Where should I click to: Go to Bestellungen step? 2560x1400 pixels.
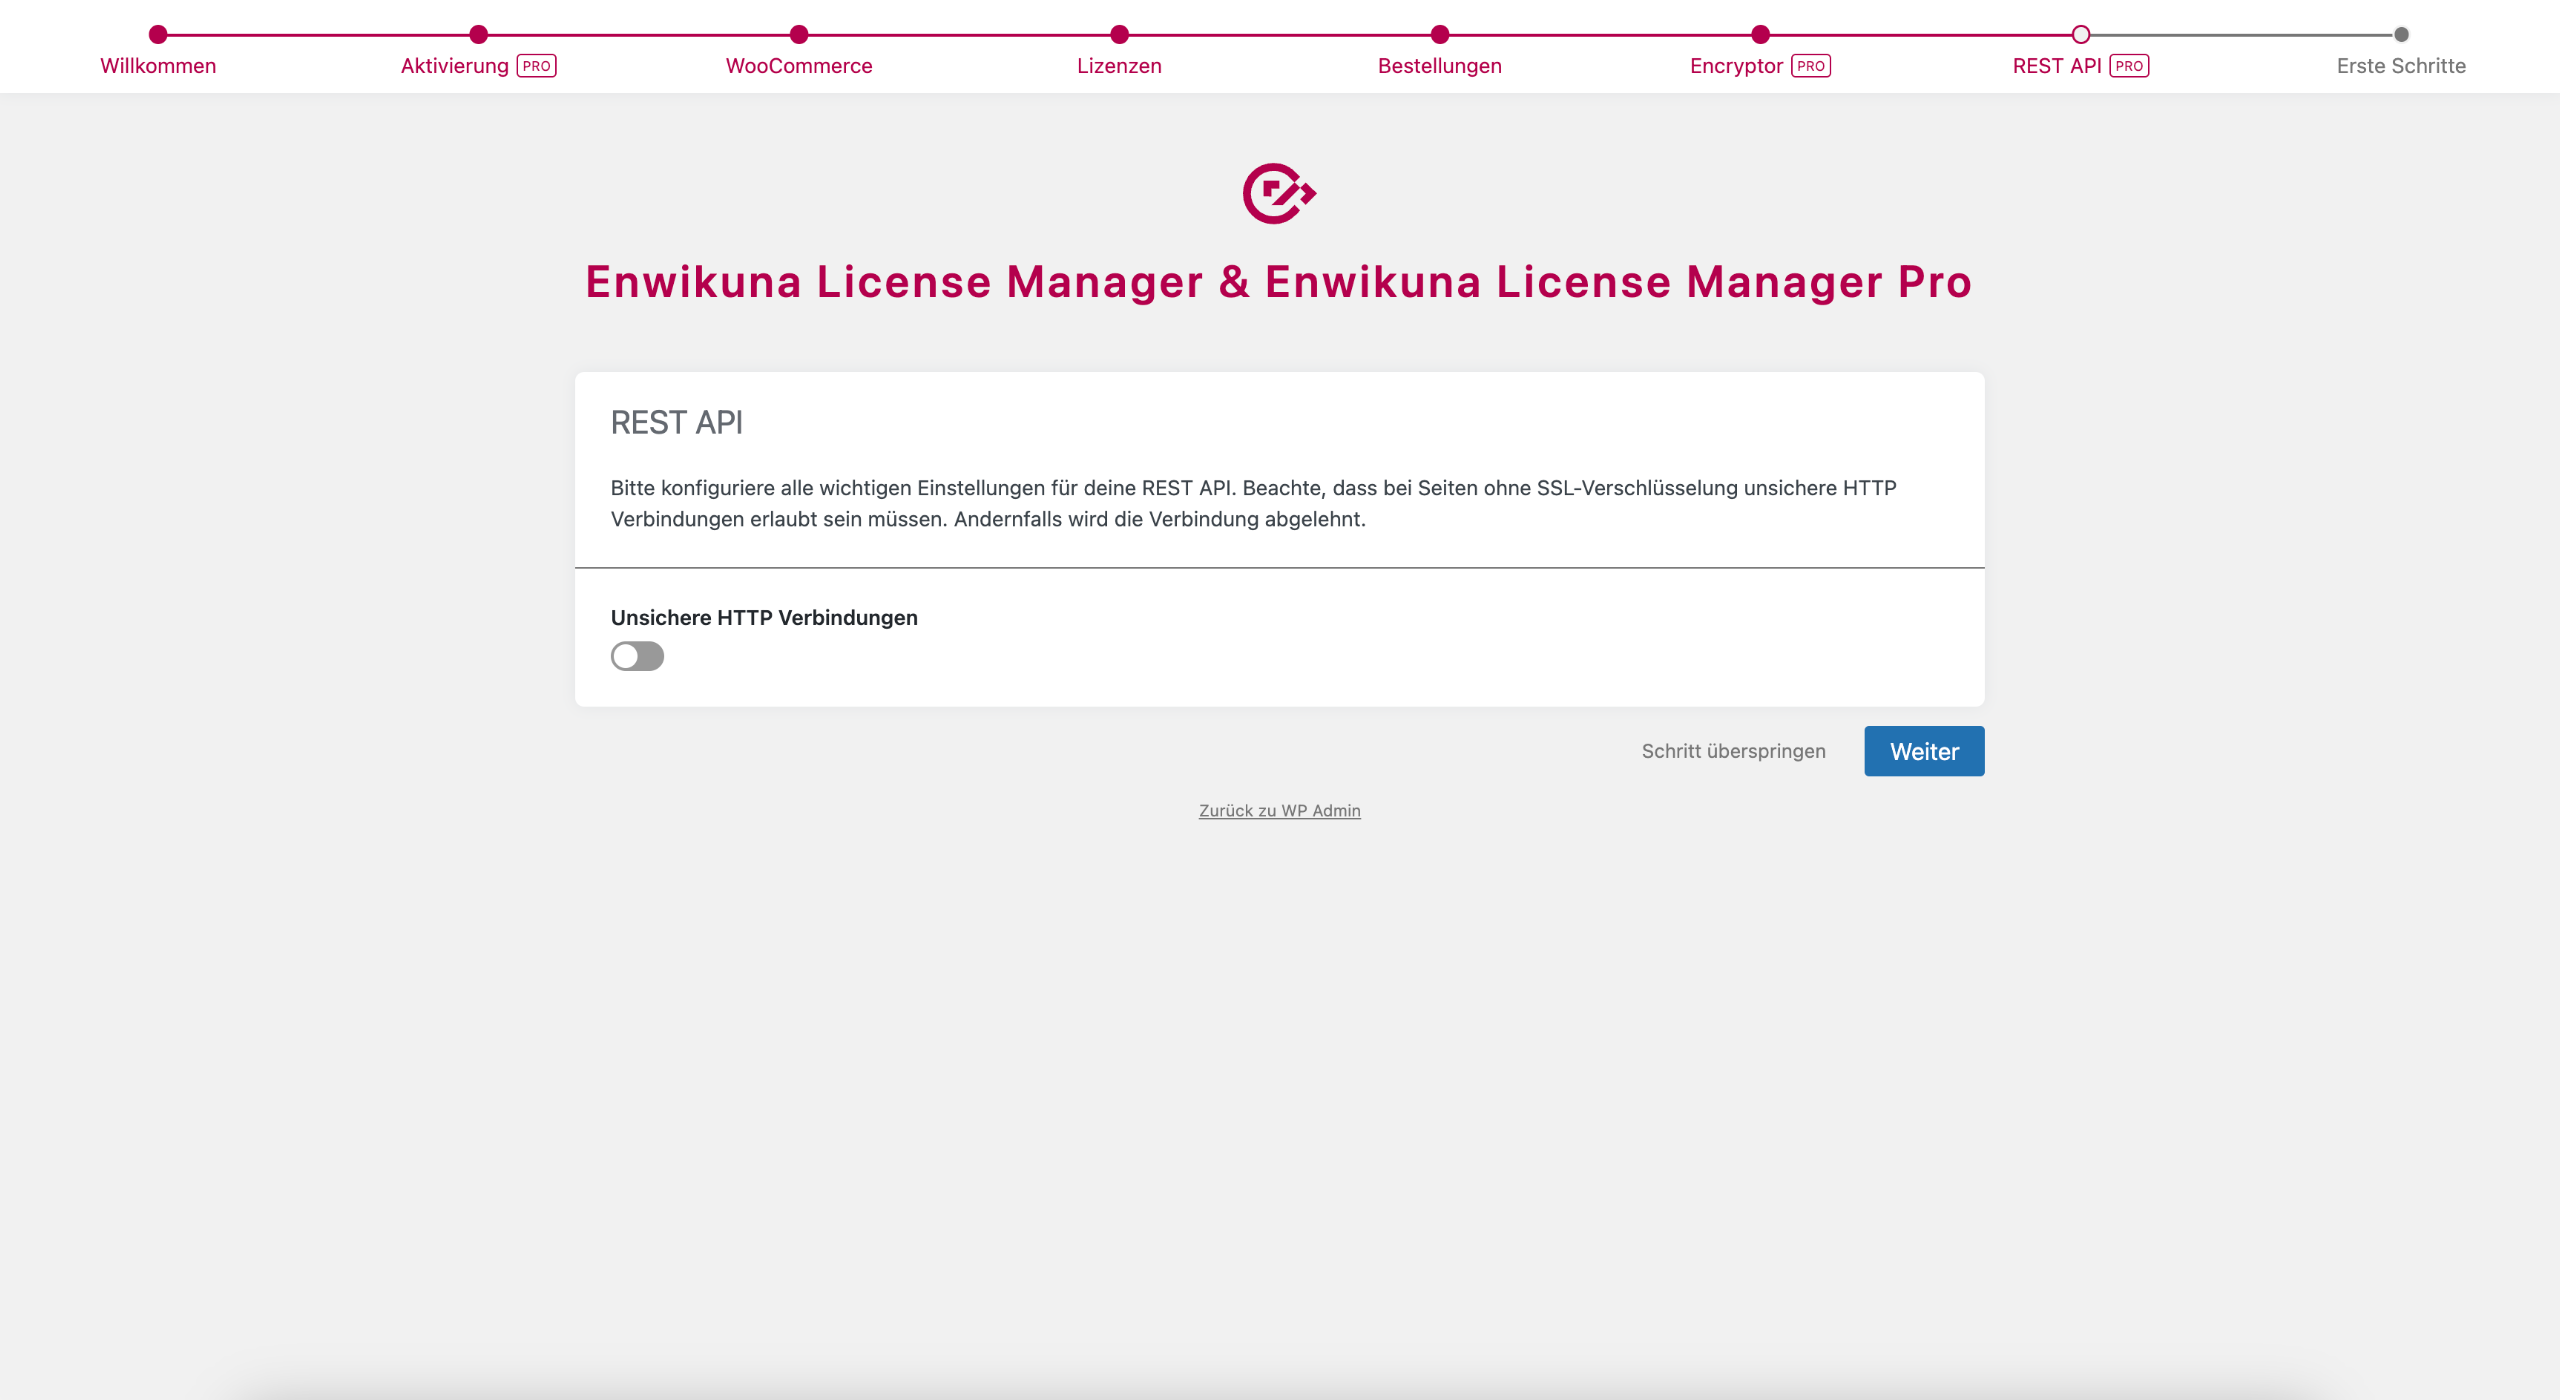tap(1439, 66)
